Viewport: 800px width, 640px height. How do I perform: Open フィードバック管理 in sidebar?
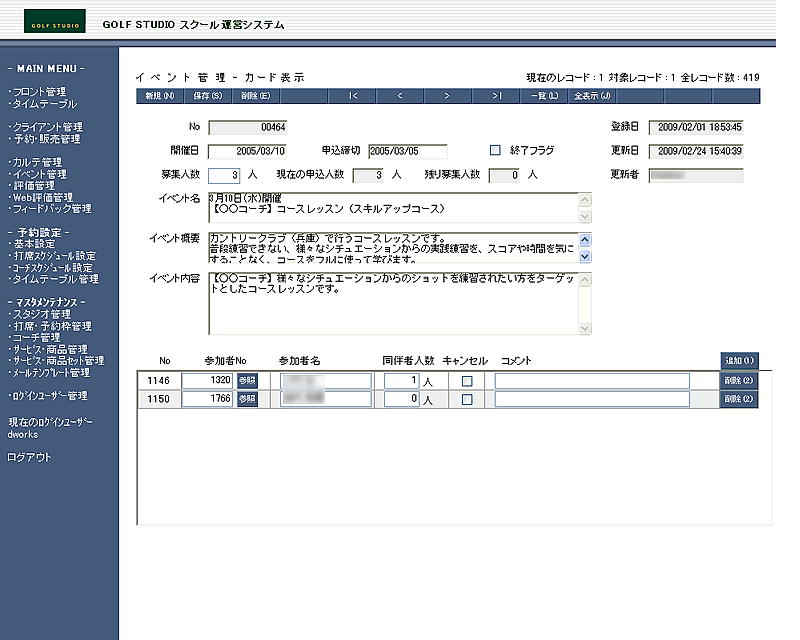point(52,209)
